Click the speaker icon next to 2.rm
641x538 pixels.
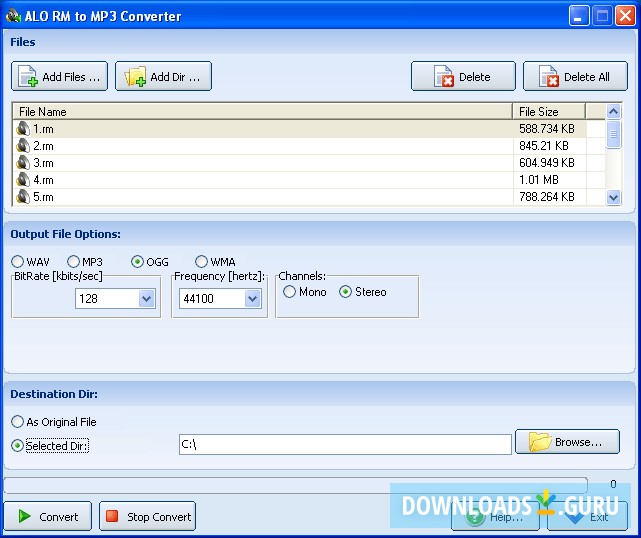(x=23, y=146)
